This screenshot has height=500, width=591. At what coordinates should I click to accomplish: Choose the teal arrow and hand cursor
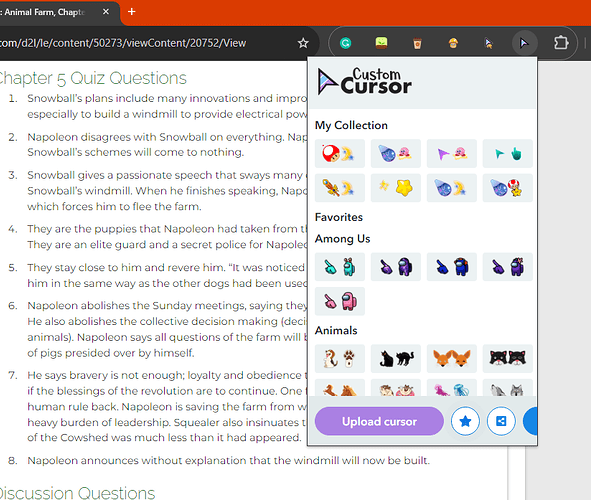click(507, 154)
